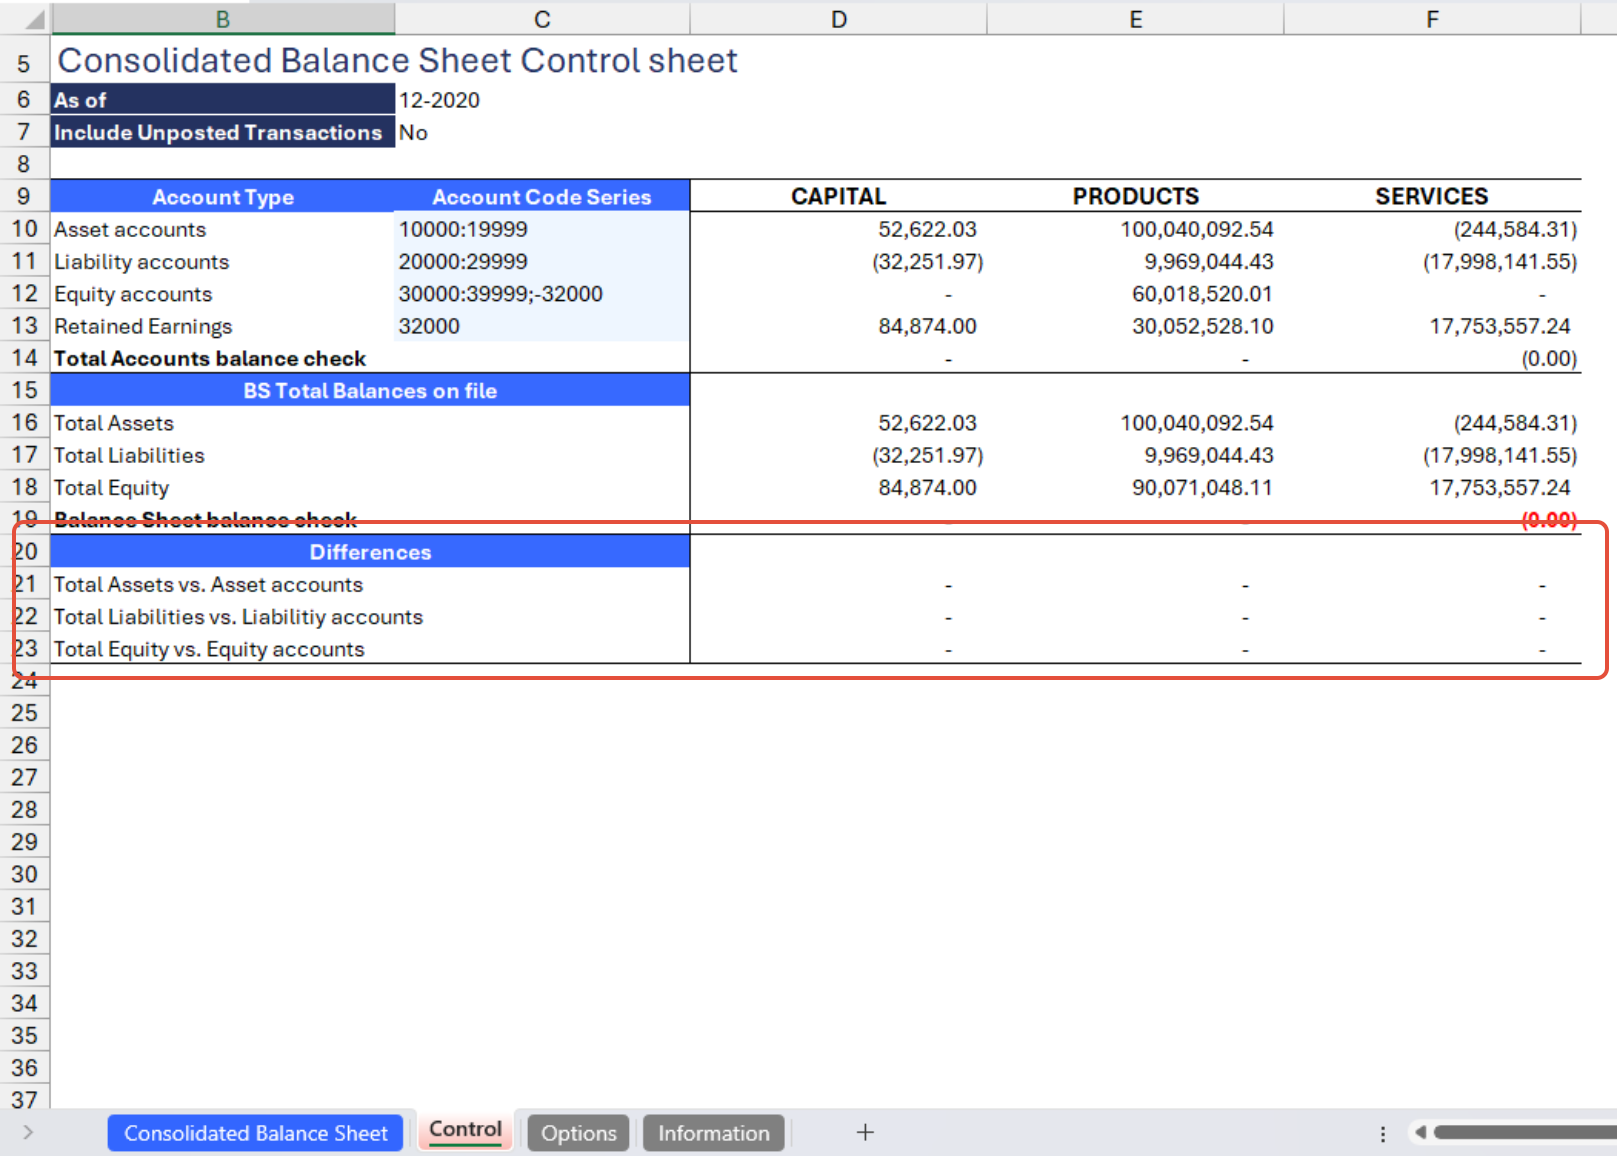Image resolution: width=1617 pixels, height=1156 pixels.
Task: Select column C header
Action: [x=542, y=19]
